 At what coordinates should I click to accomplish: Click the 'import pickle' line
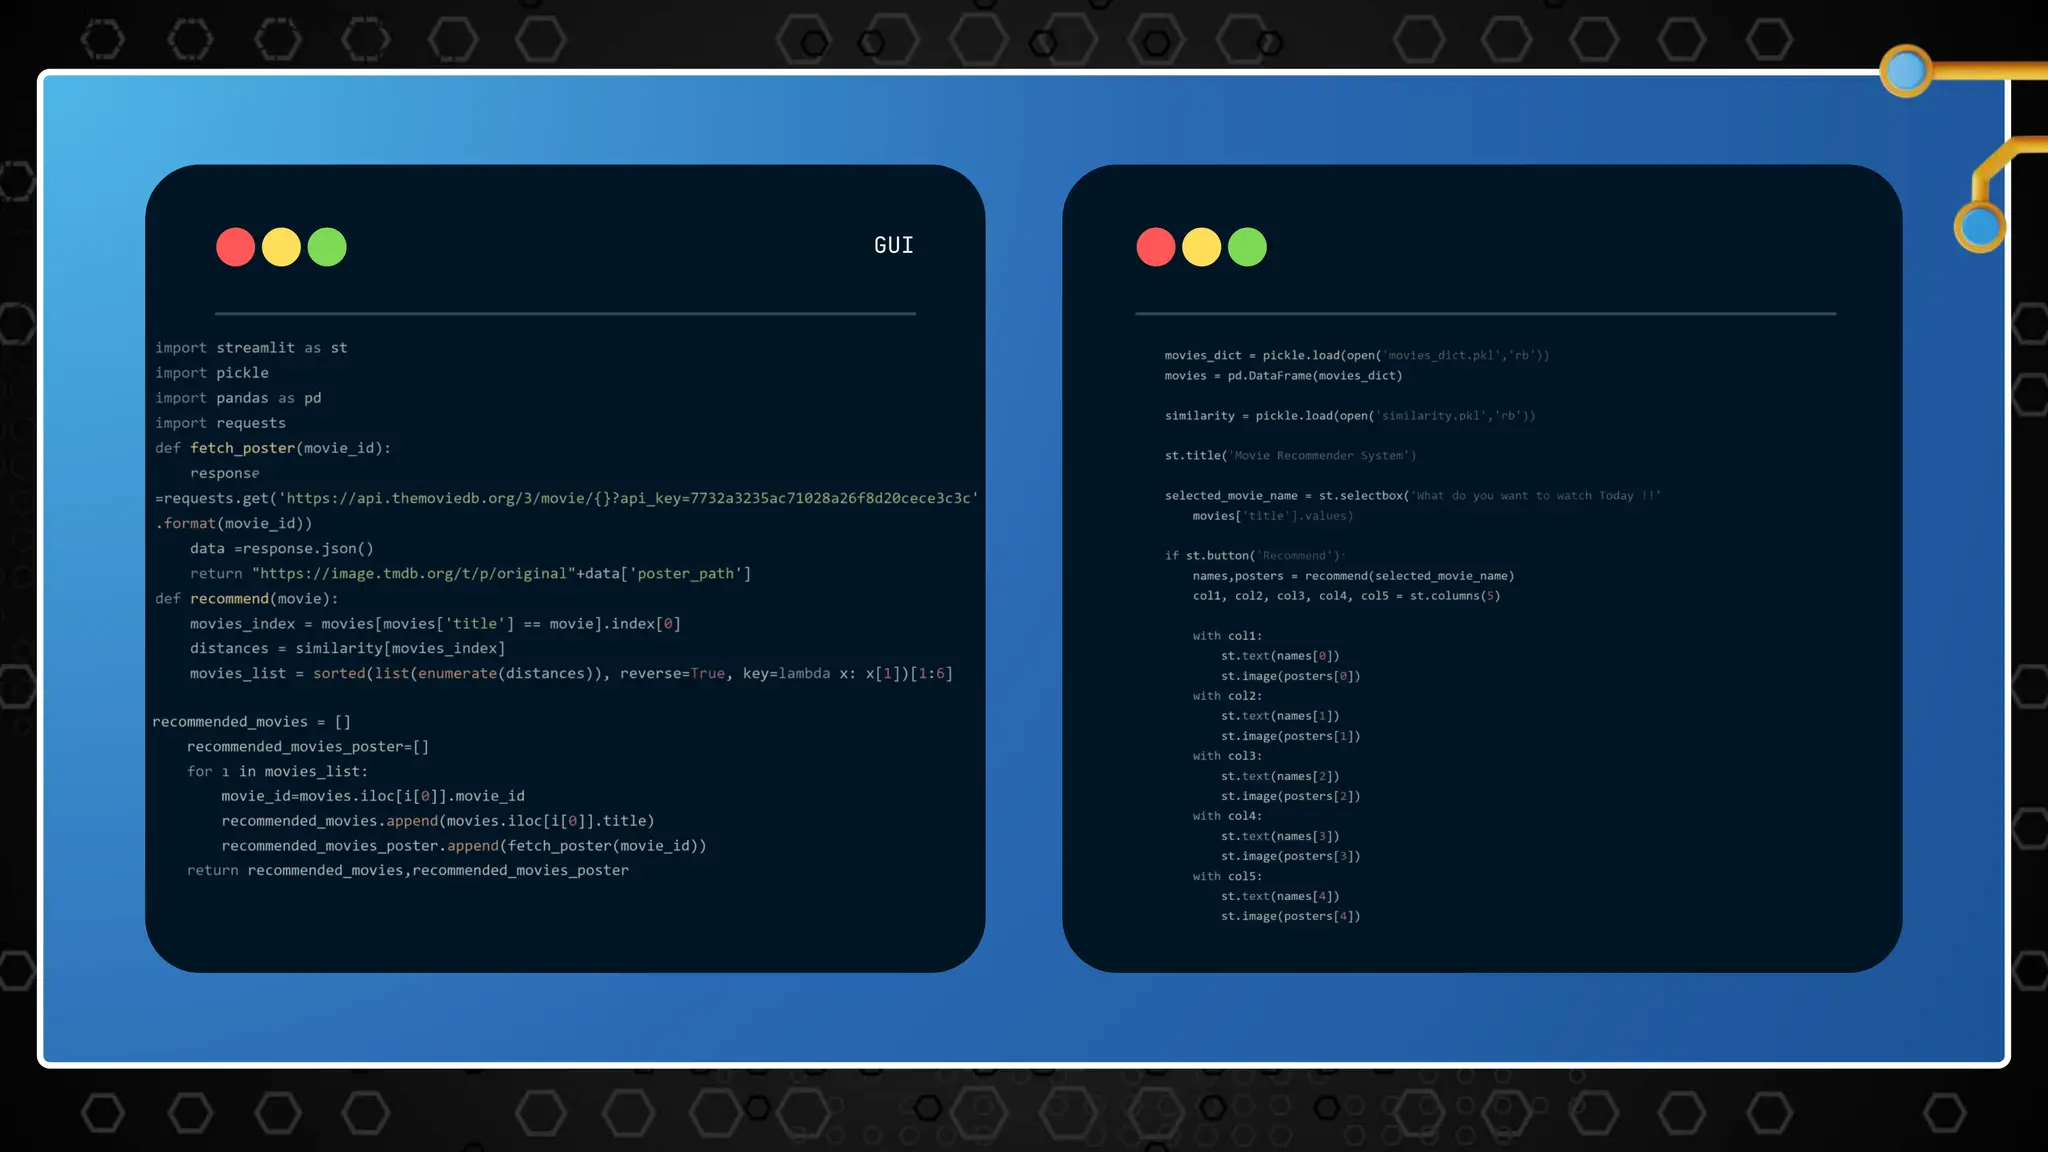[212, 373]
